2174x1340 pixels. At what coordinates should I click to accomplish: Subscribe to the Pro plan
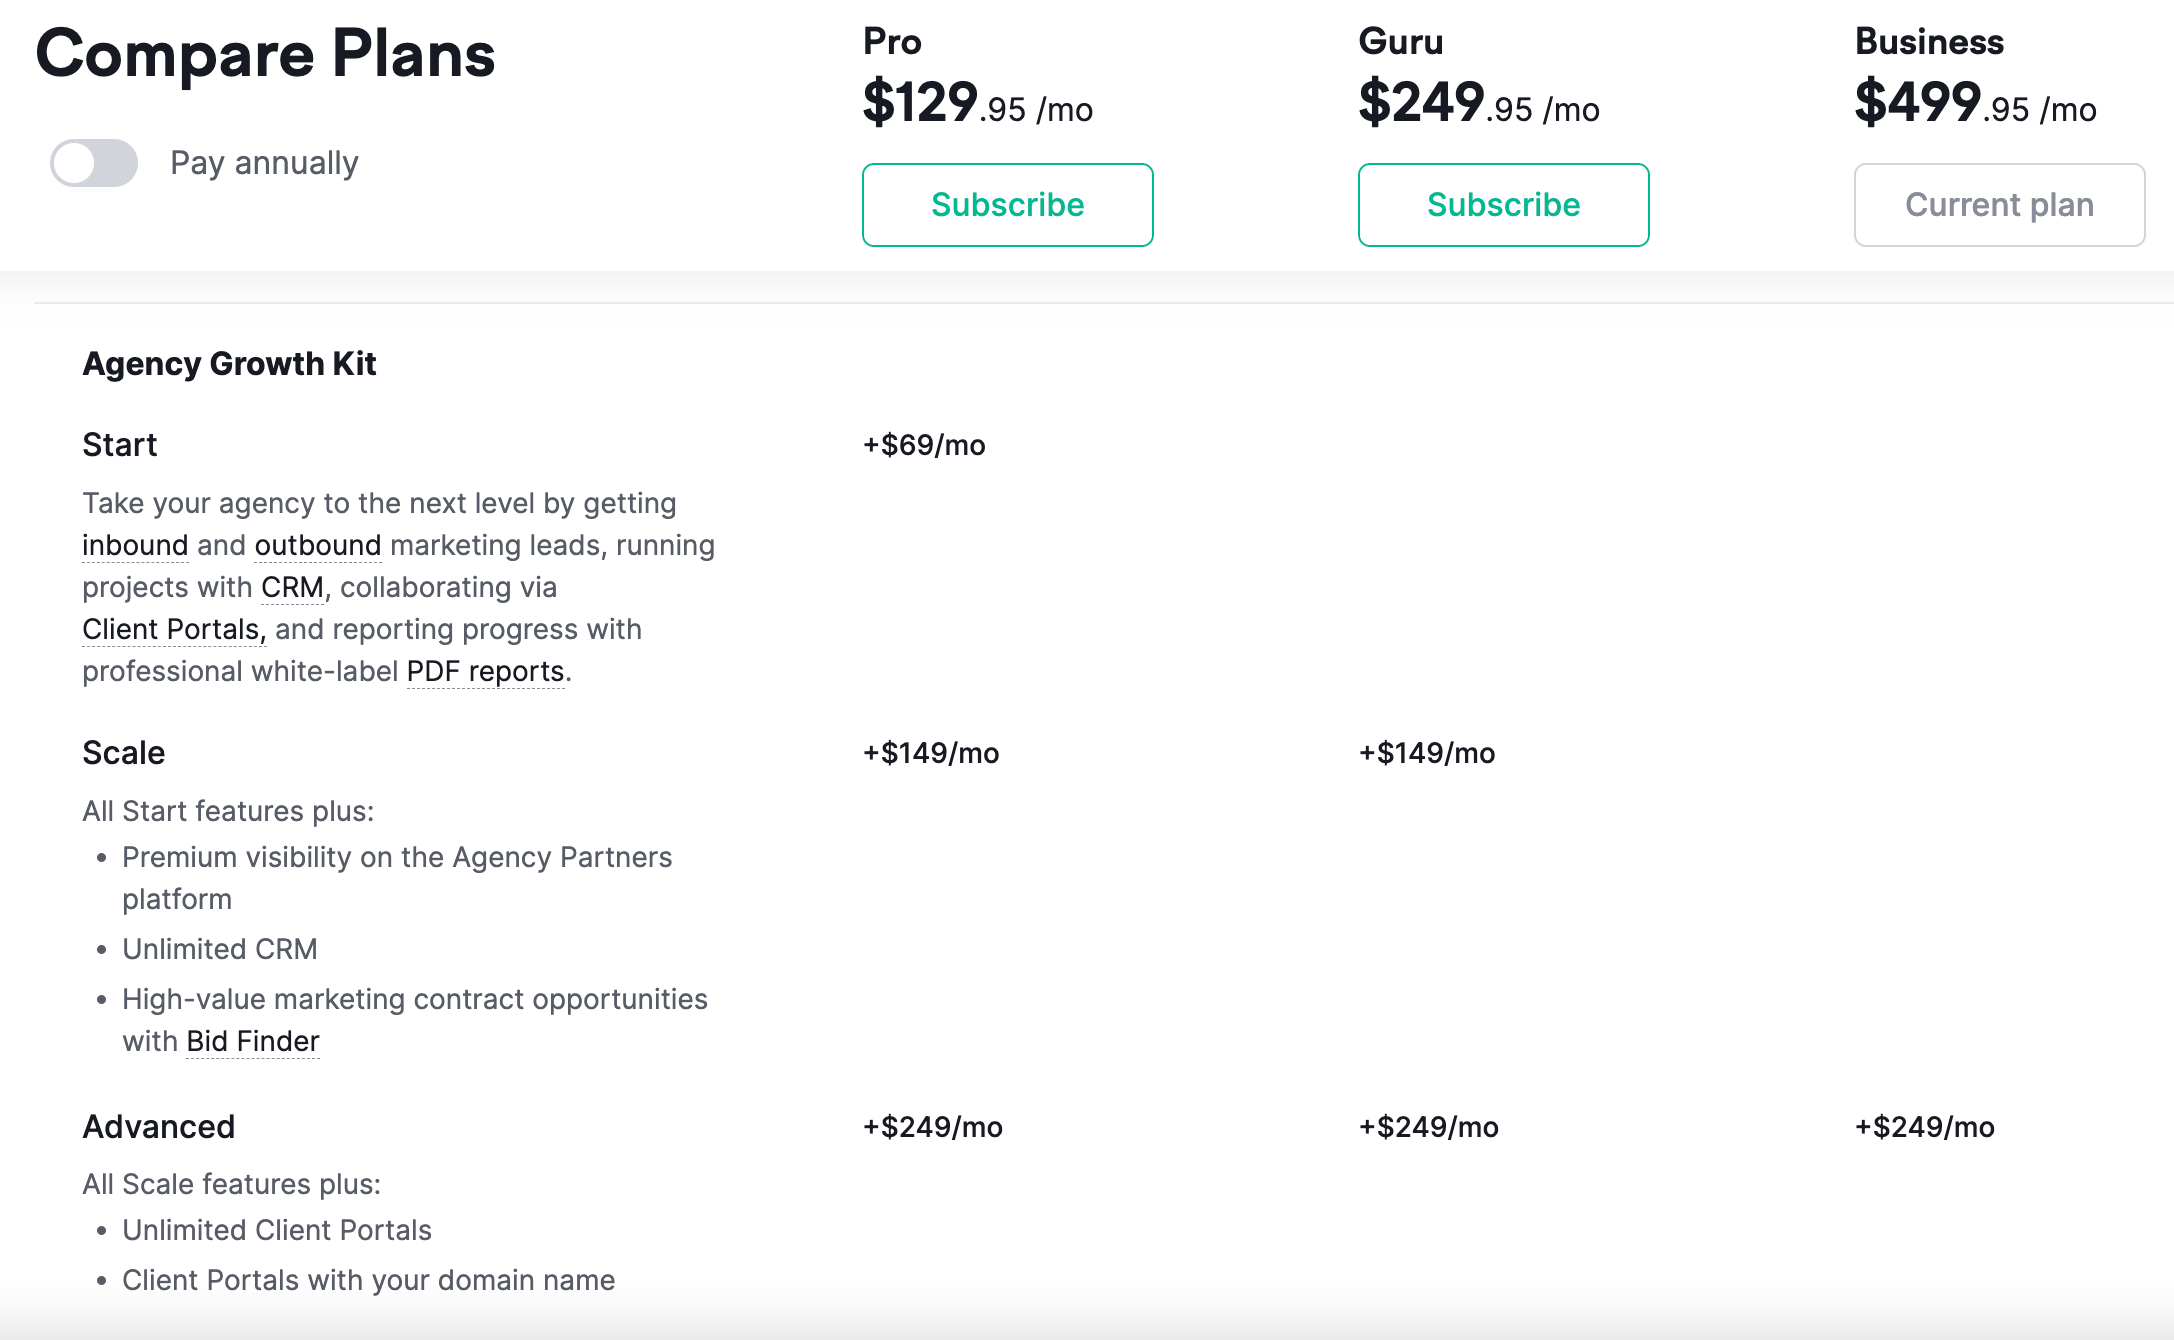(1007, 205)
